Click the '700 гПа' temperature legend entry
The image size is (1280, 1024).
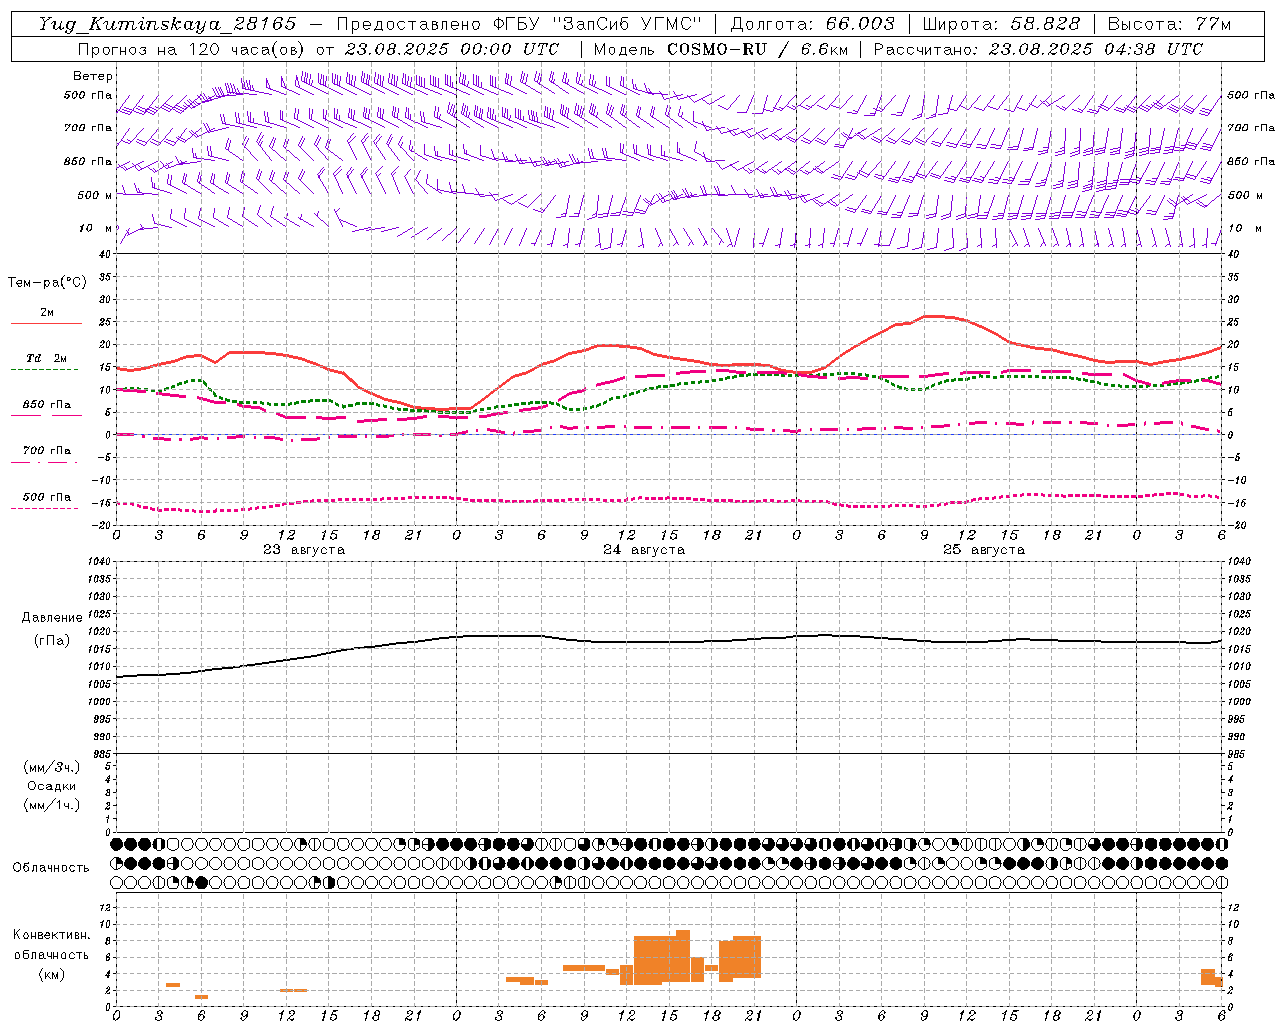47,451
